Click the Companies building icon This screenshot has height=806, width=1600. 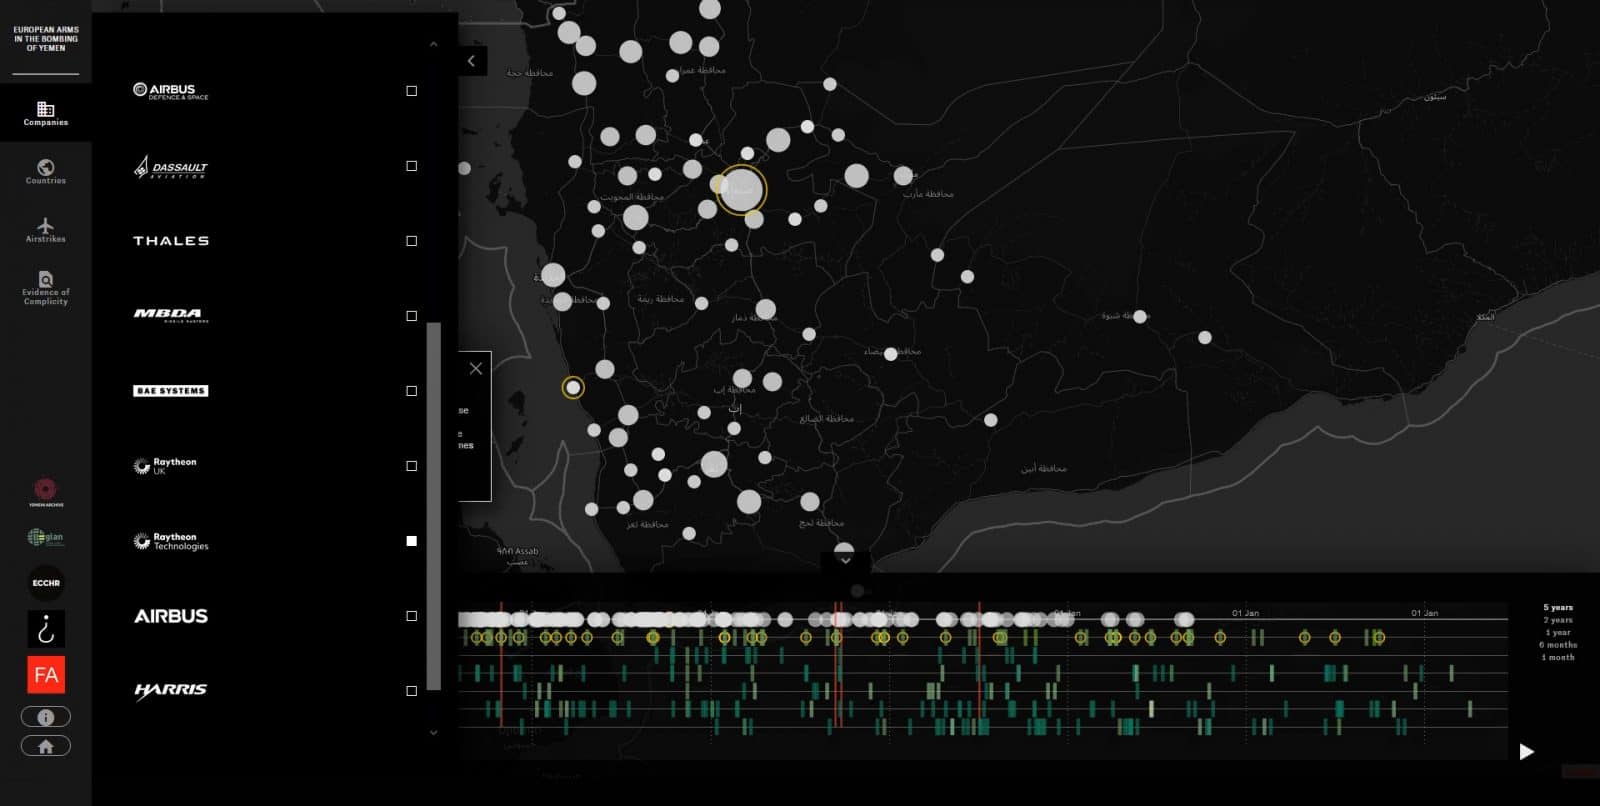point(46,108)
